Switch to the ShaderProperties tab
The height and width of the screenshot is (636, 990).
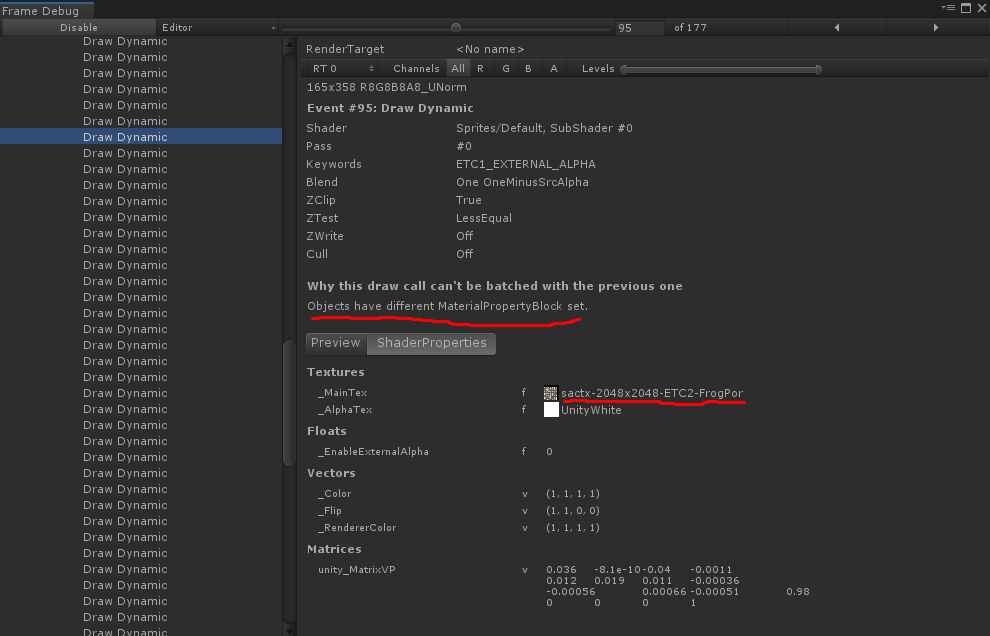coord(431,343)
